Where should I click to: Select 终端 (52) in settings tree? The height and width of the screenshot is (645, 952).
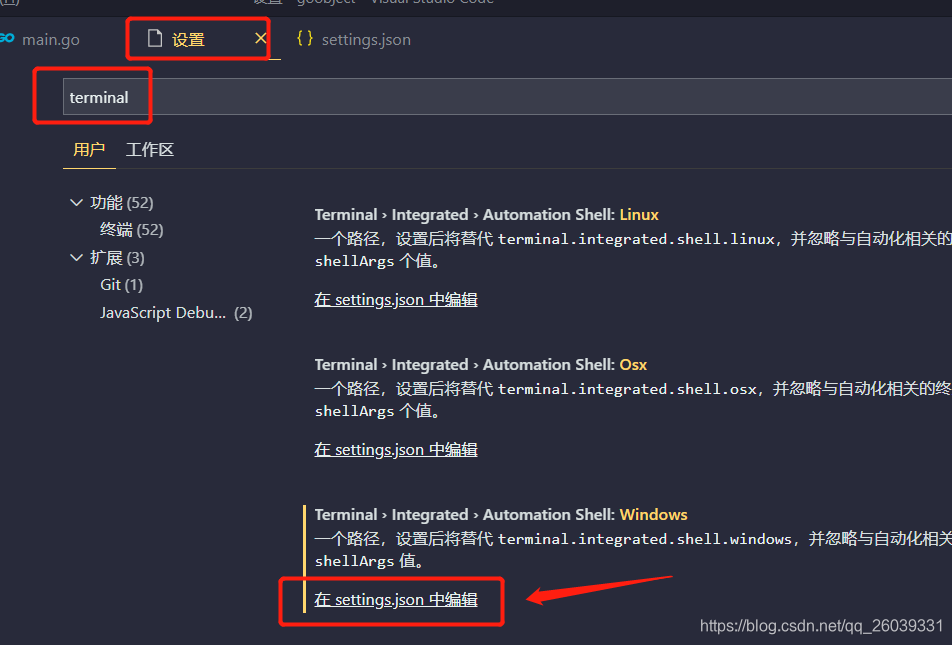[x=132, y=230]
